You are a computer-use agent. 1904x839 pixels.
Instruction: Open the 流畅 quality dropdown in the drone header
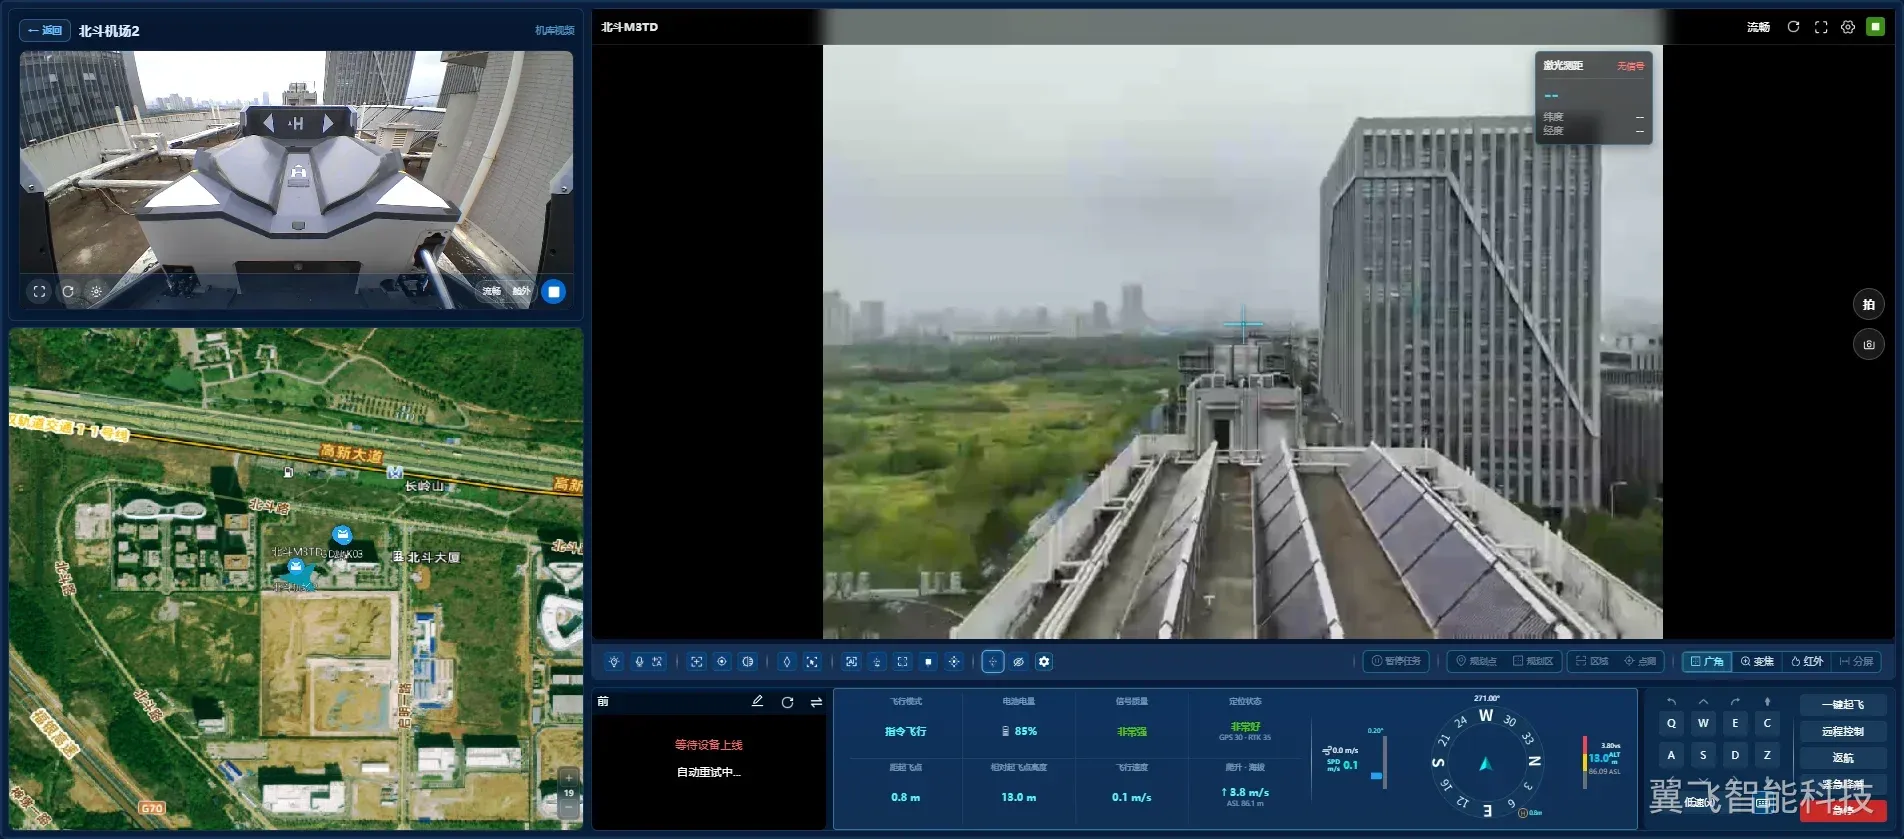point(1758,27)
